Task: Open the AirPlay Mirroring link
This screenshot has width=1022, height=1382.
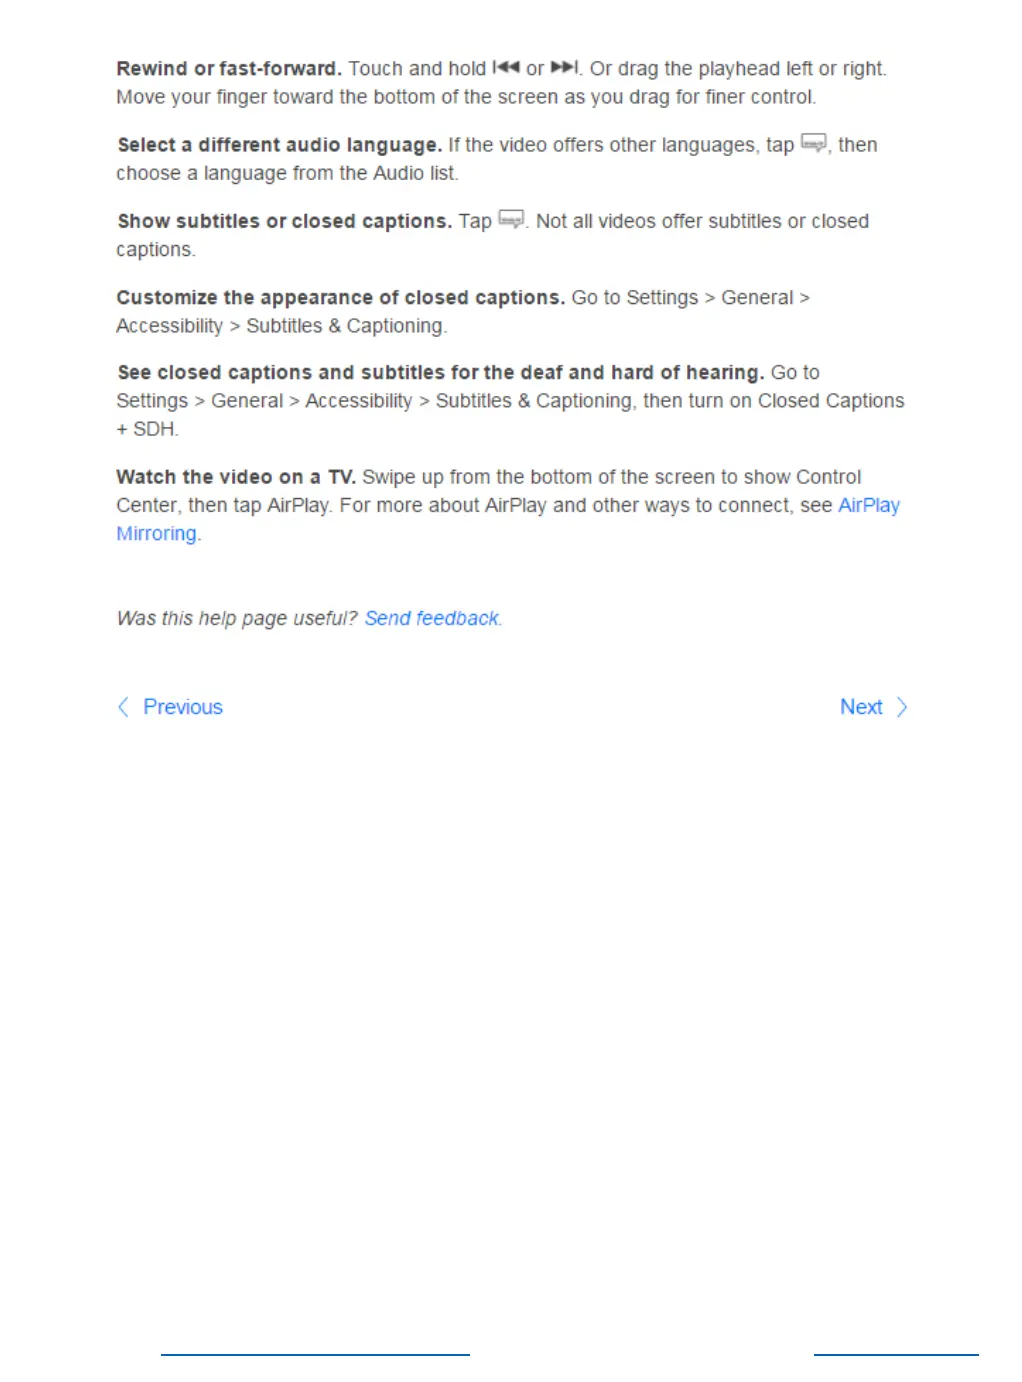Action: pos(508,519)
